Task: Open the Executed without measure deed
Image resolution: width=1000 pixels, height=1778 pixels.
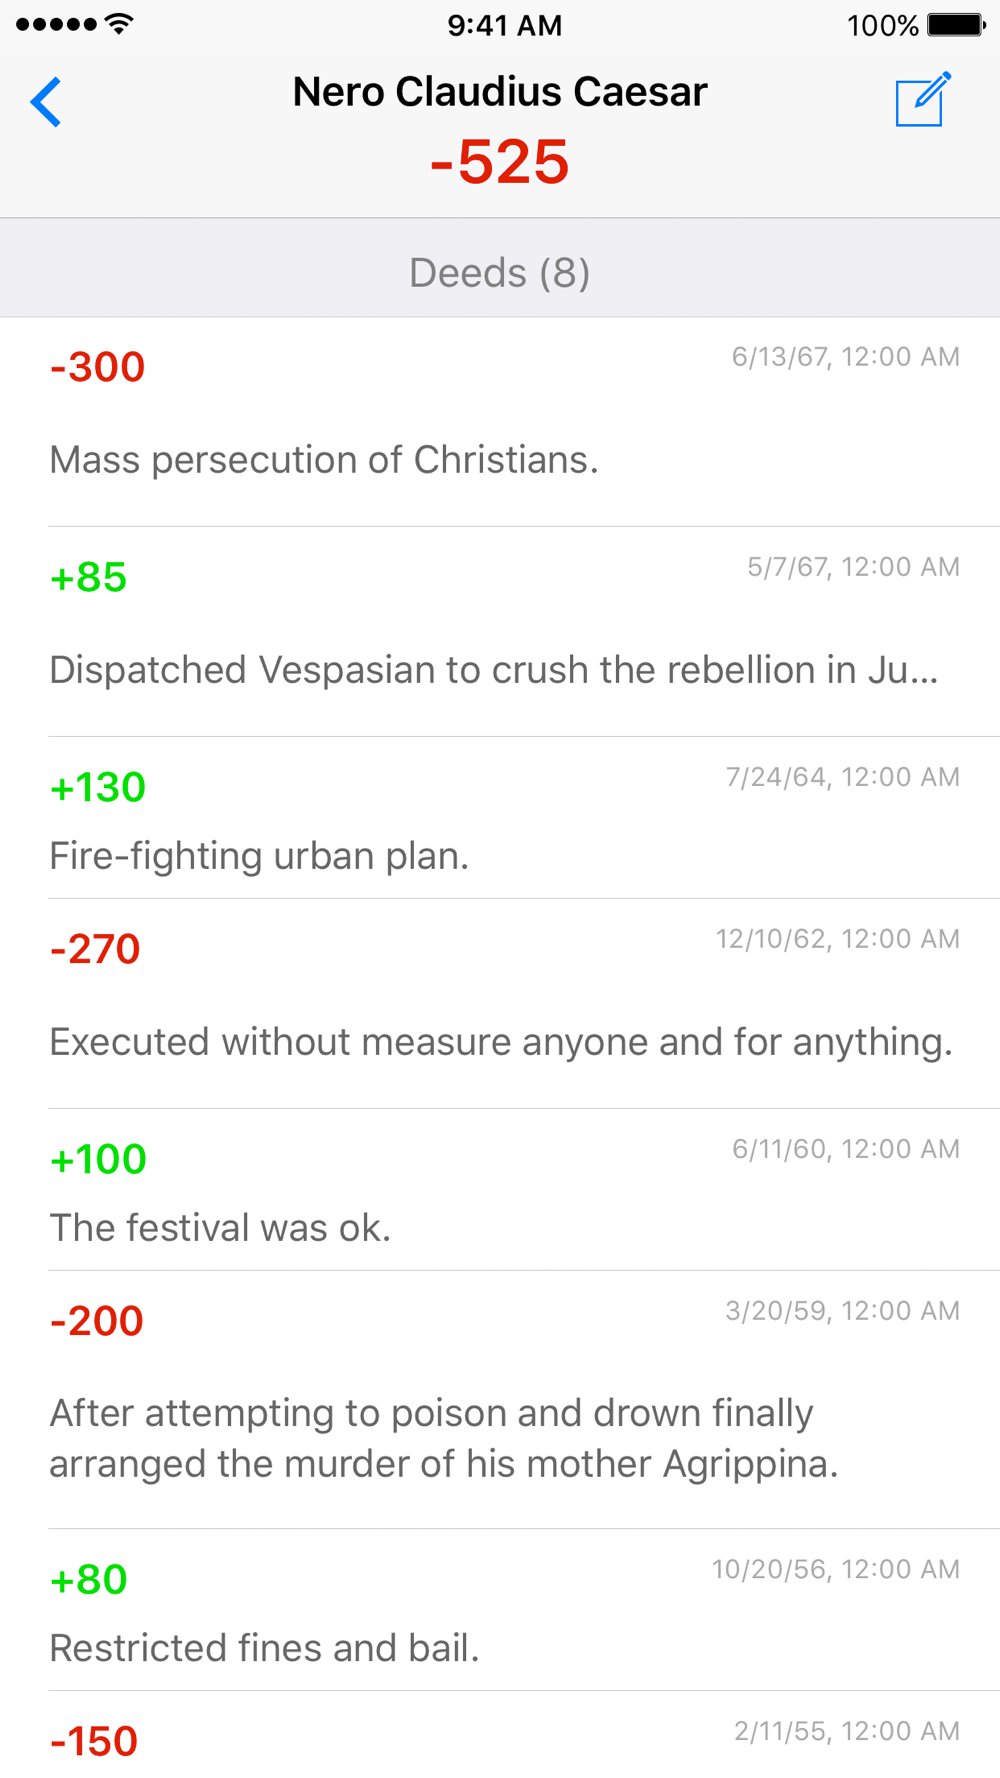Action: [x=500, y=1004]
